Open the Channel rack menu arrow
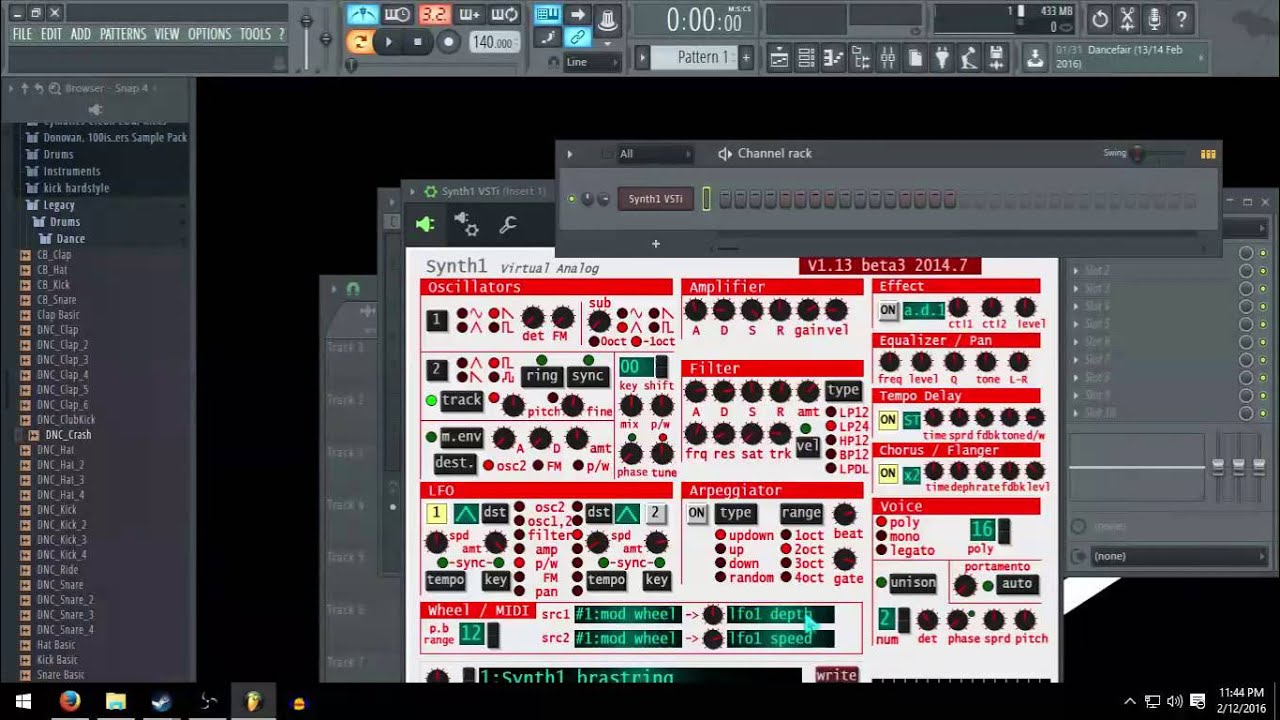 (x=570, y=154)
